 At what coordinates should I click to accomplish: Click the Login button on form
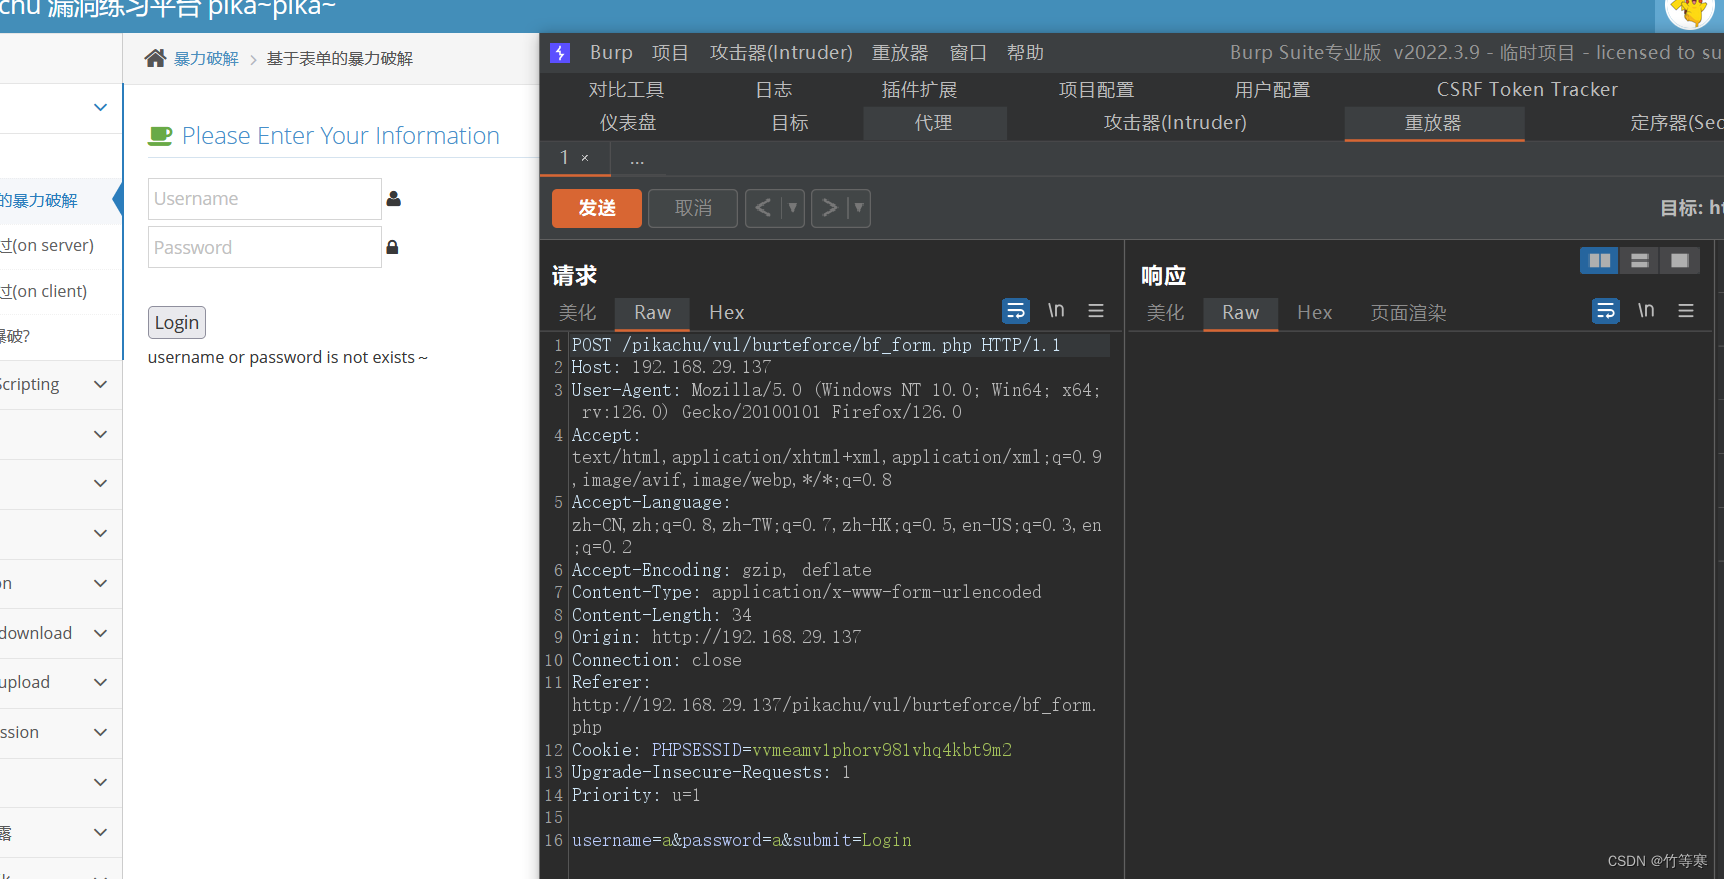177,322
